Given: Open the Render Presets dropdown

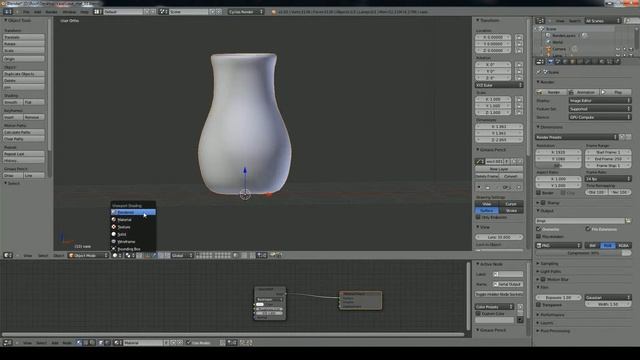Looking at the screenshot, I should (x=576, y=137).
